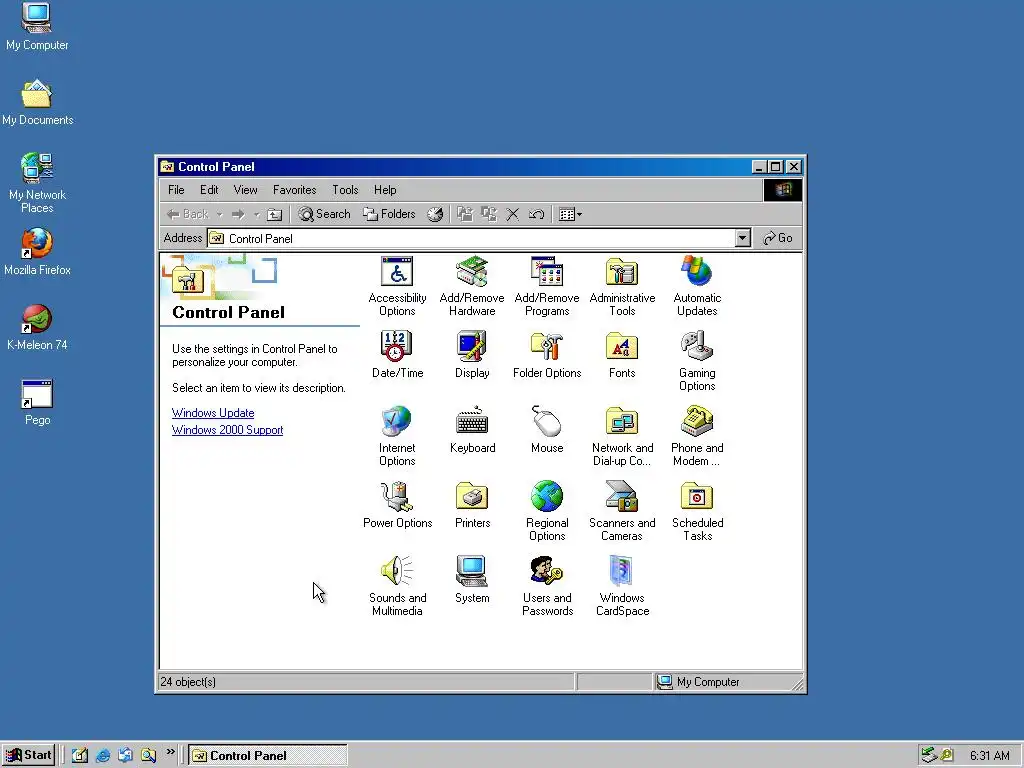
Task: Open the Edit menu
Action: (209, 190)
